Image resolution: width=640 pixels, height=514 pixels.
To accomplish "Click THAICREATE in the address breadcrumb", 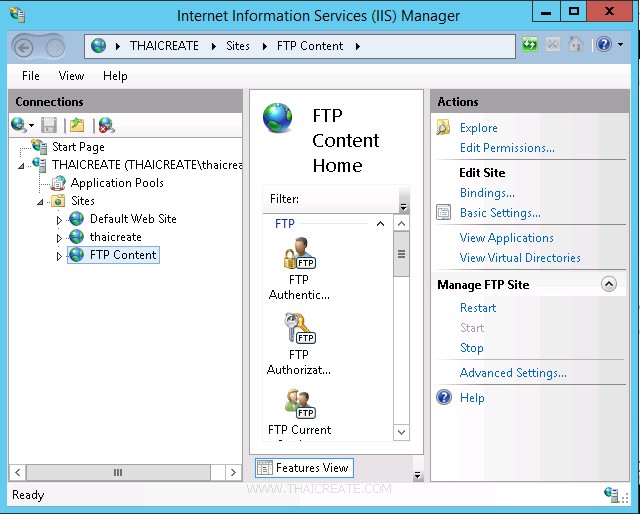I will pos(164,46).
